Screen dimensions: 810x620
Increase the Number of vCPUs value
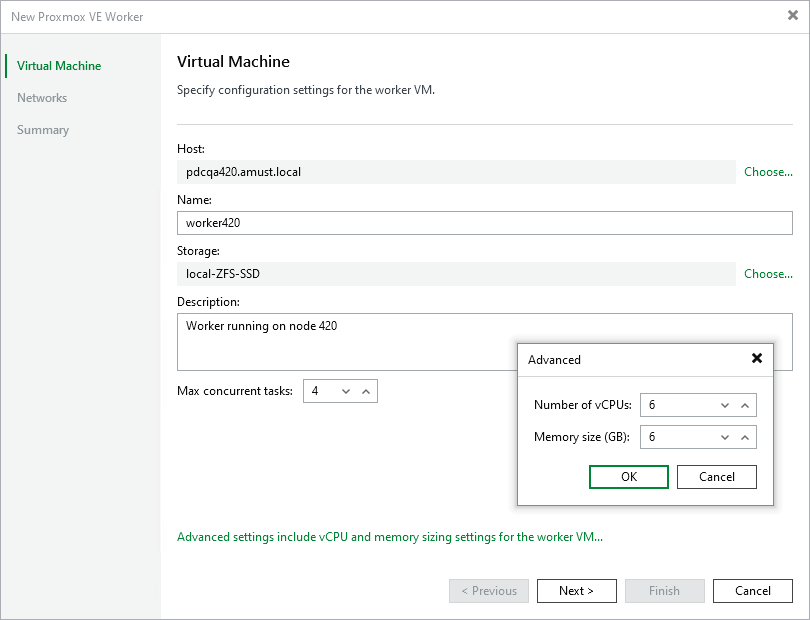744,405
